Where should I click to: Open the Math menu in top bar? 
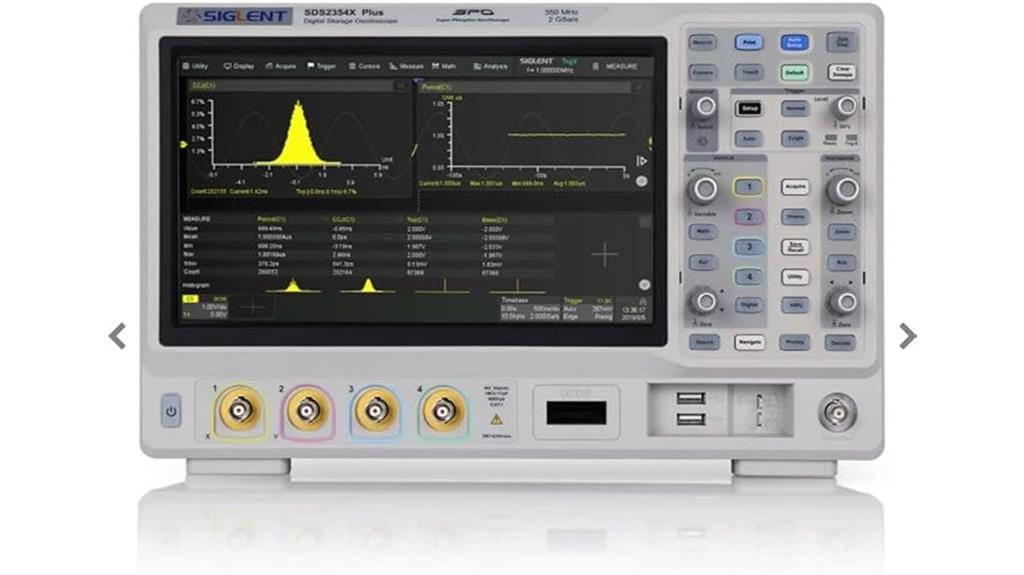click(443, 66)
